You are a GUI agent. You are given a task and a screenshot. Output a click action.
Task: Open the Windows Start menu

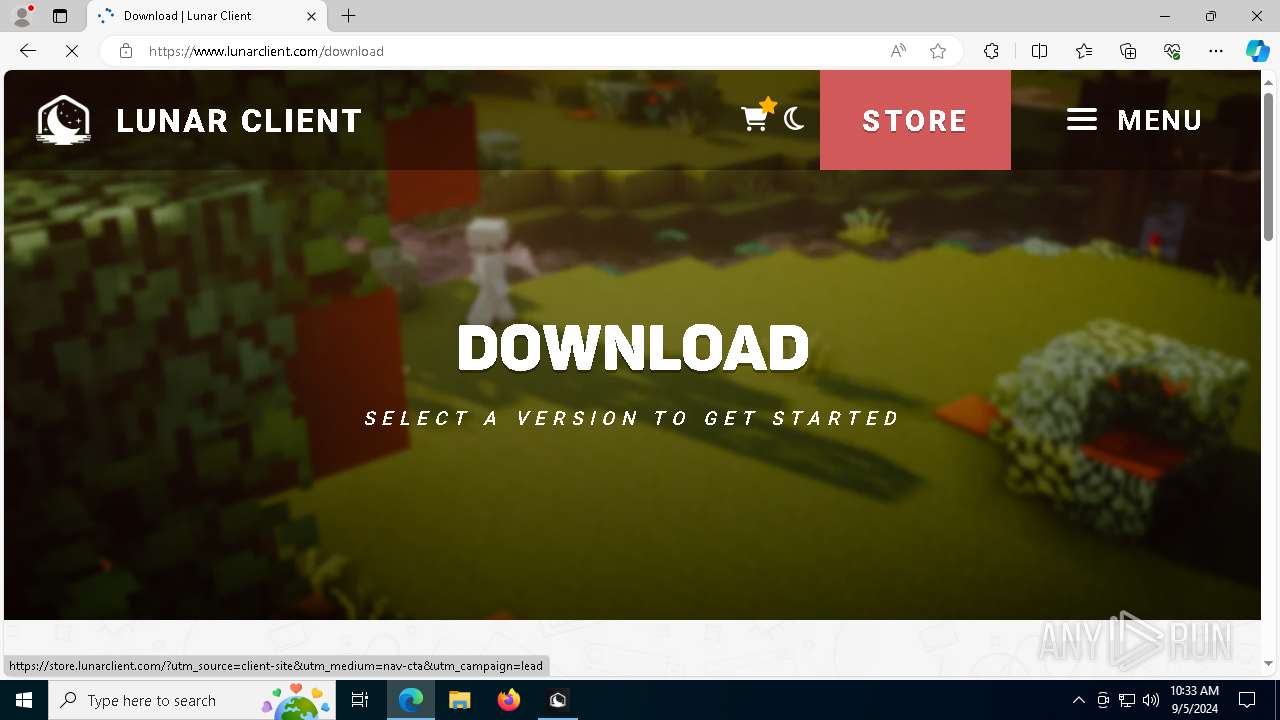[x=24, y=700]
